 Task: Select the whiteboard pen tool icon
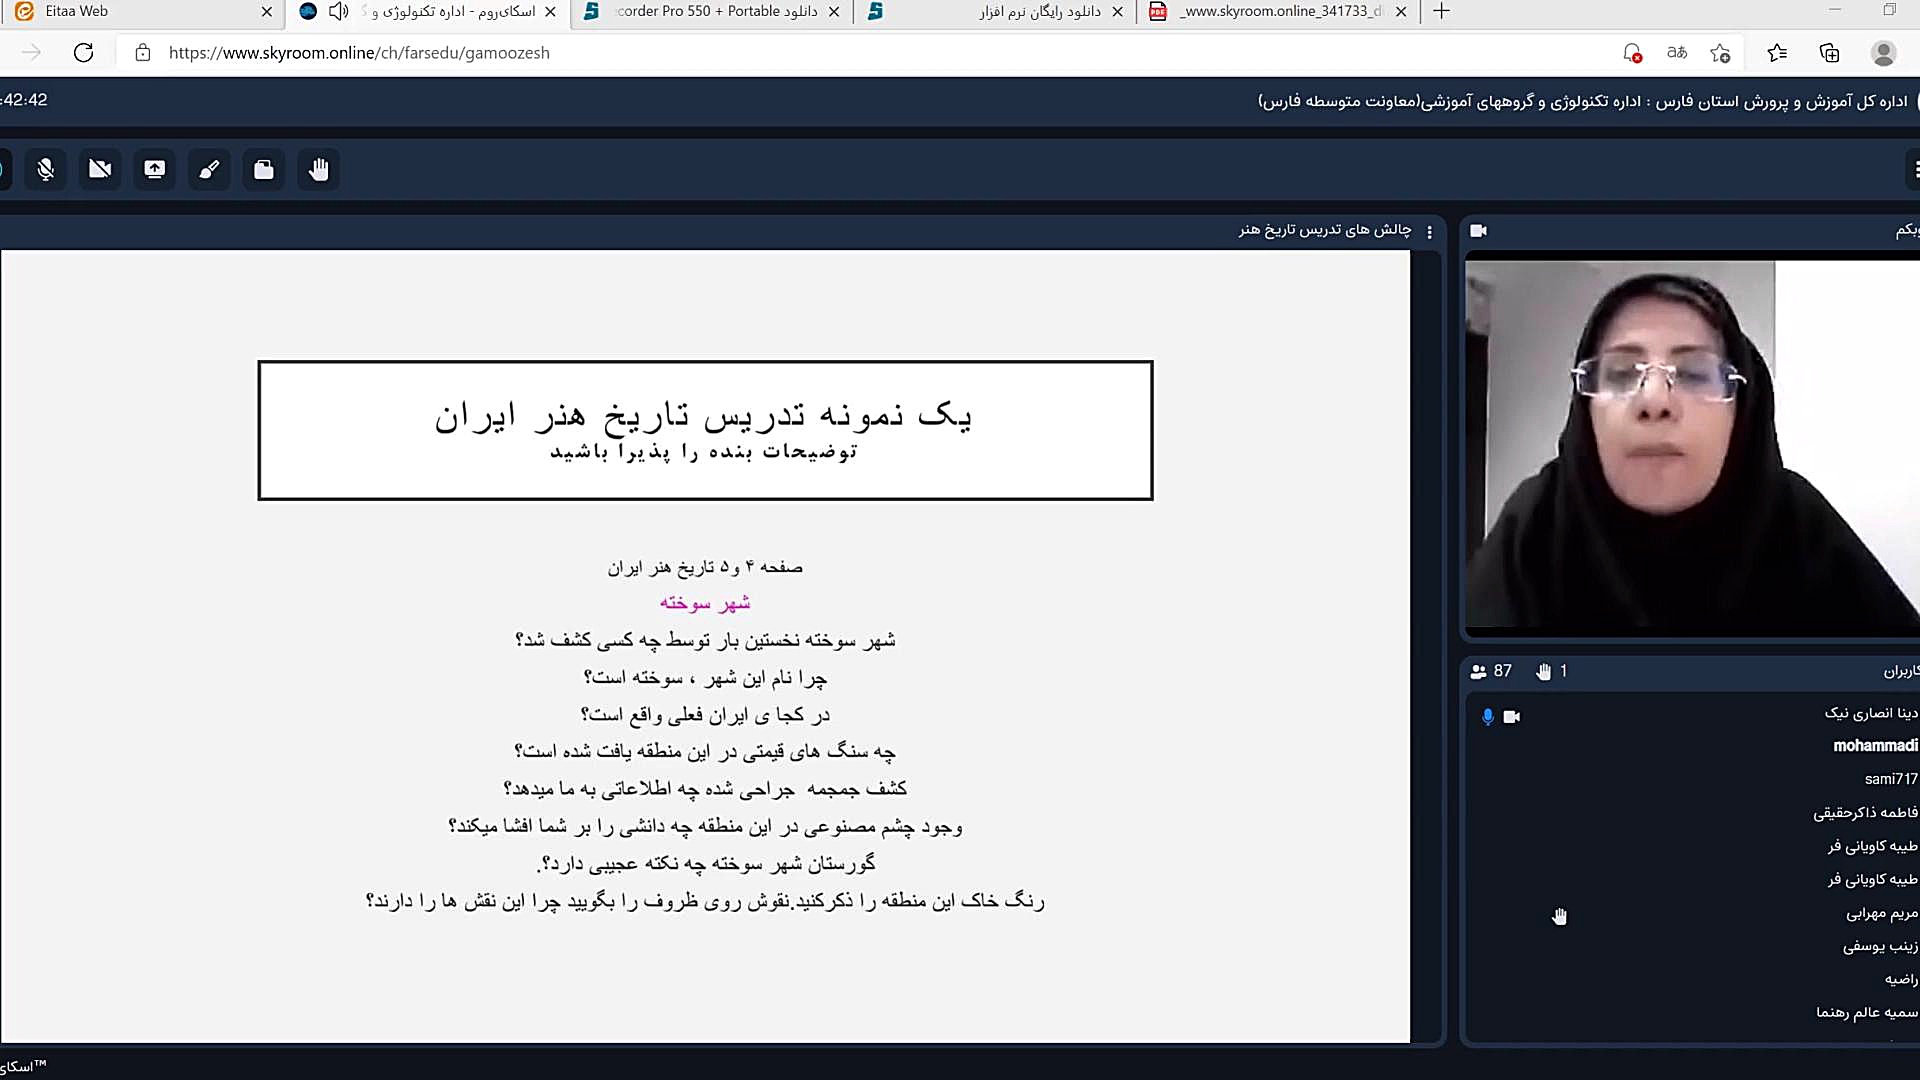[x=209, y=169]
